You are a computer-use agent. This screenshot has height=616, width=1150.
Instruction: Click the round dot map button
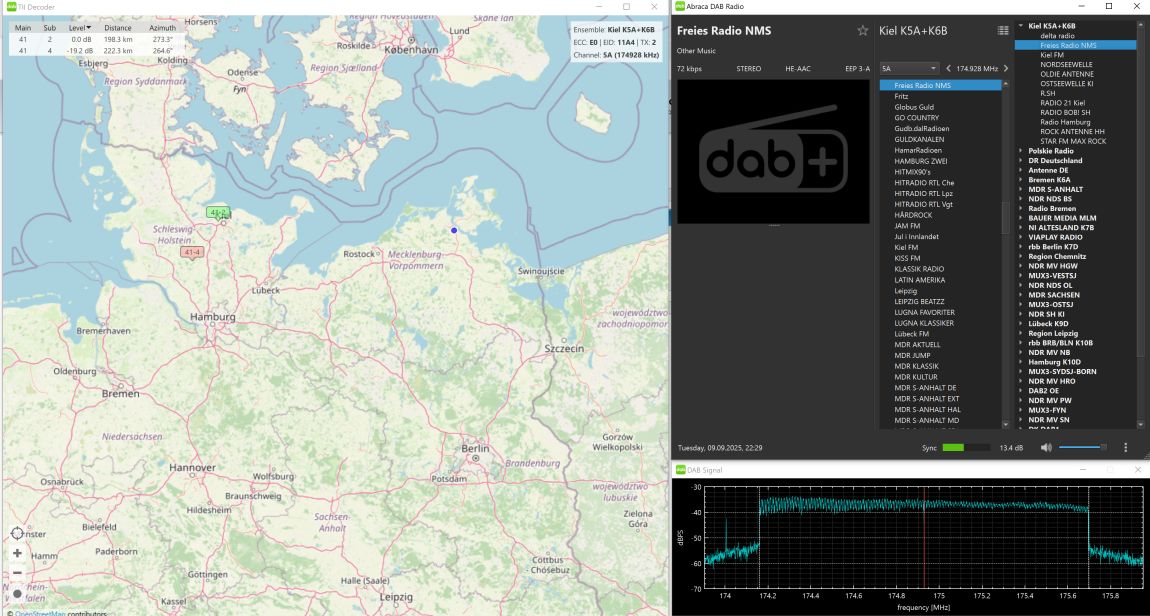[x=17, y=593]
